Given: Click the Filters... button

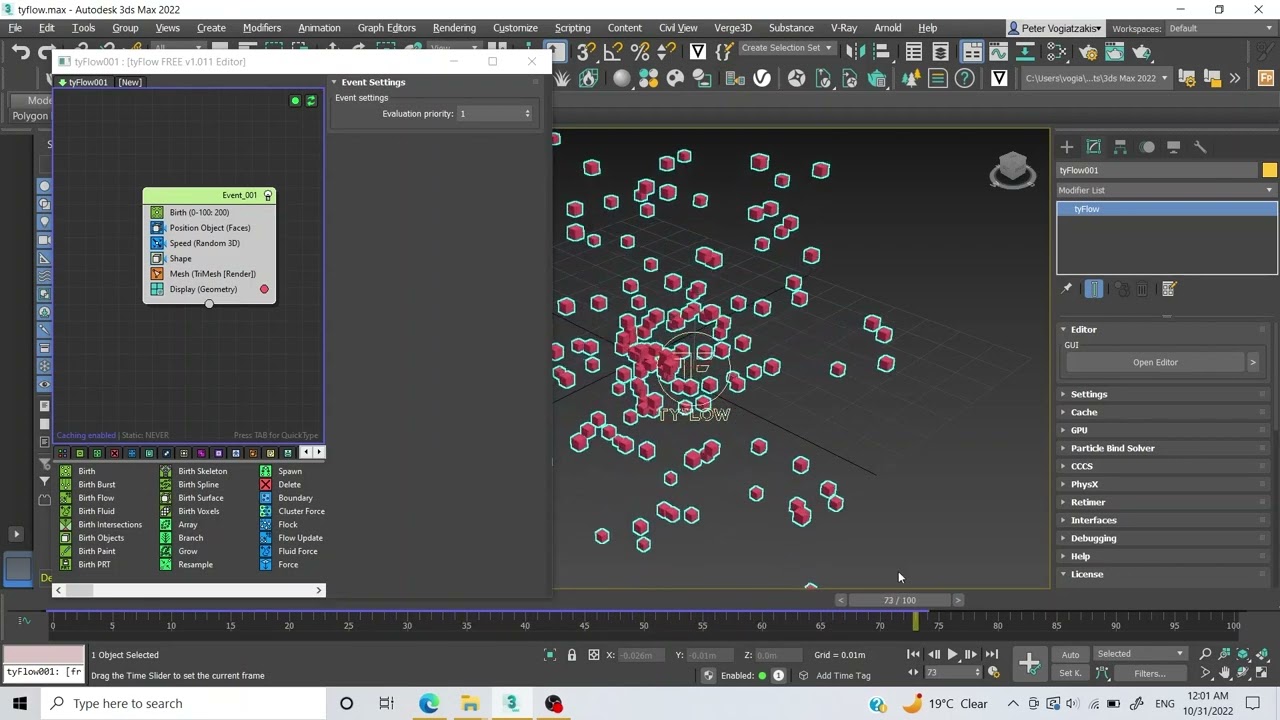Looking at the screenshot, I should tap(1150, 673).
